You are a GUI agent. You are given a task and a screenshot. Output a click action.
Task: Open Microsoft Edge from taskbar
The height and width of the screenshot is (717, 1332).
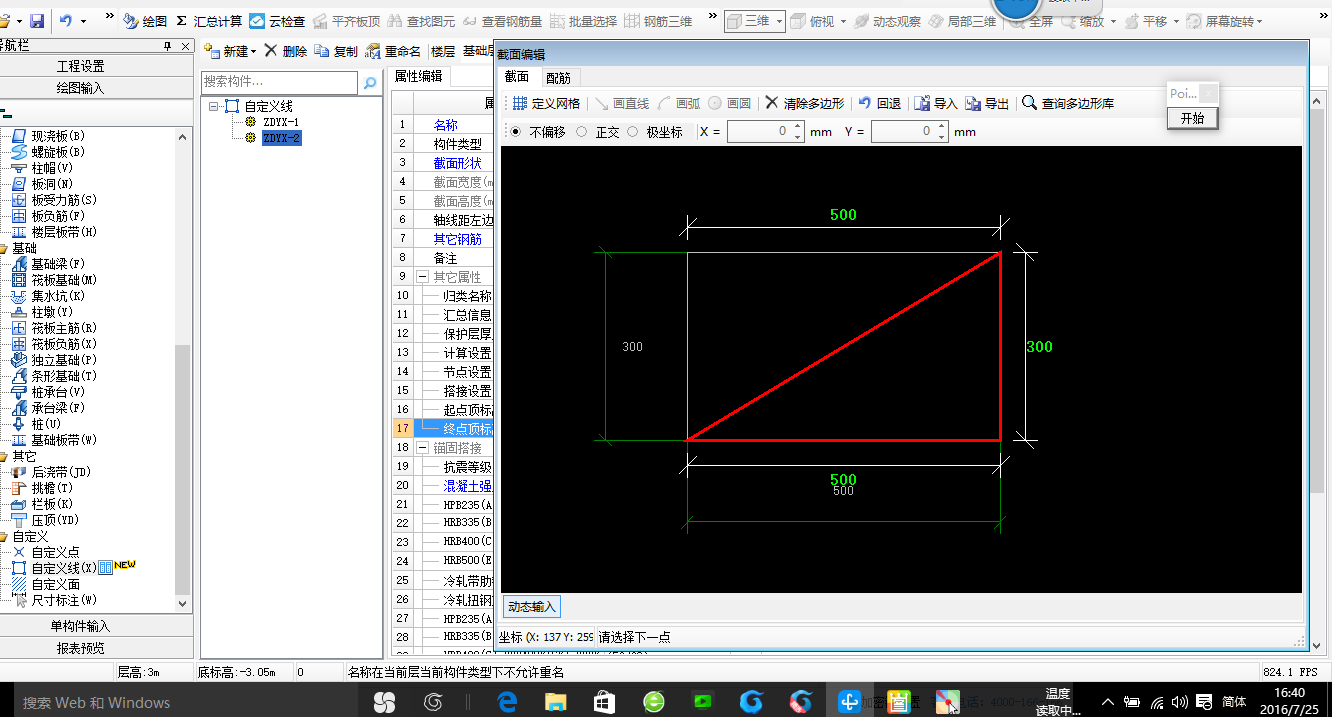(506, 702)
